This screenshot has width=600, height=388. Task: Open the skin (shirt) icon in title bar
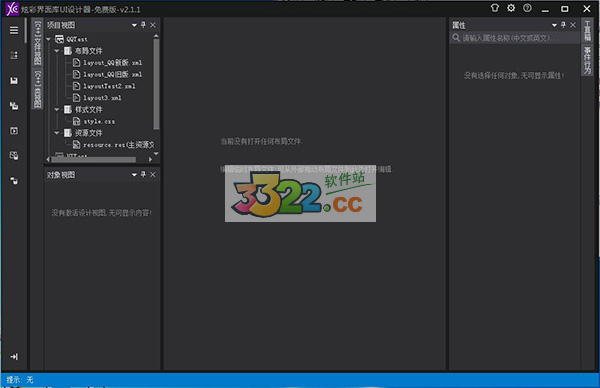point(495,8)
